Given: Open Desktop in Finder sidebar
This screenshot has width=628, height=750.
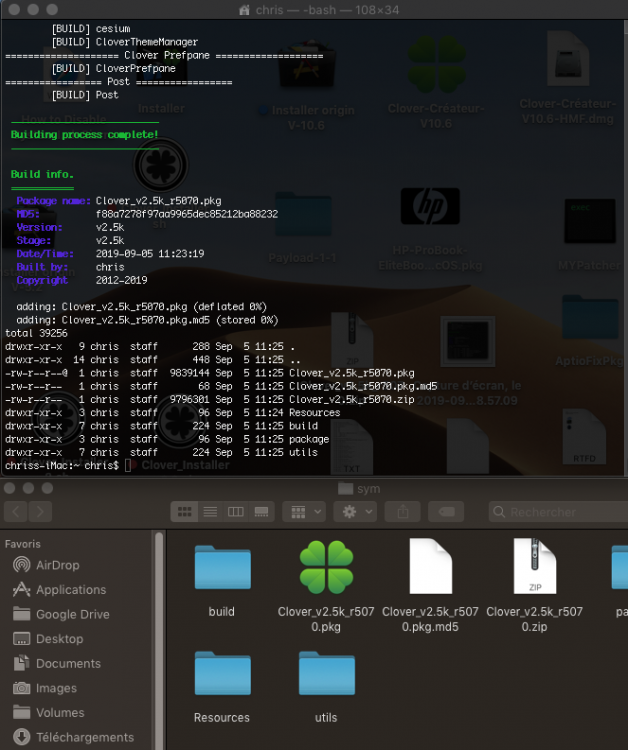Looking at the screenshot, I should (x=48, y=639).
